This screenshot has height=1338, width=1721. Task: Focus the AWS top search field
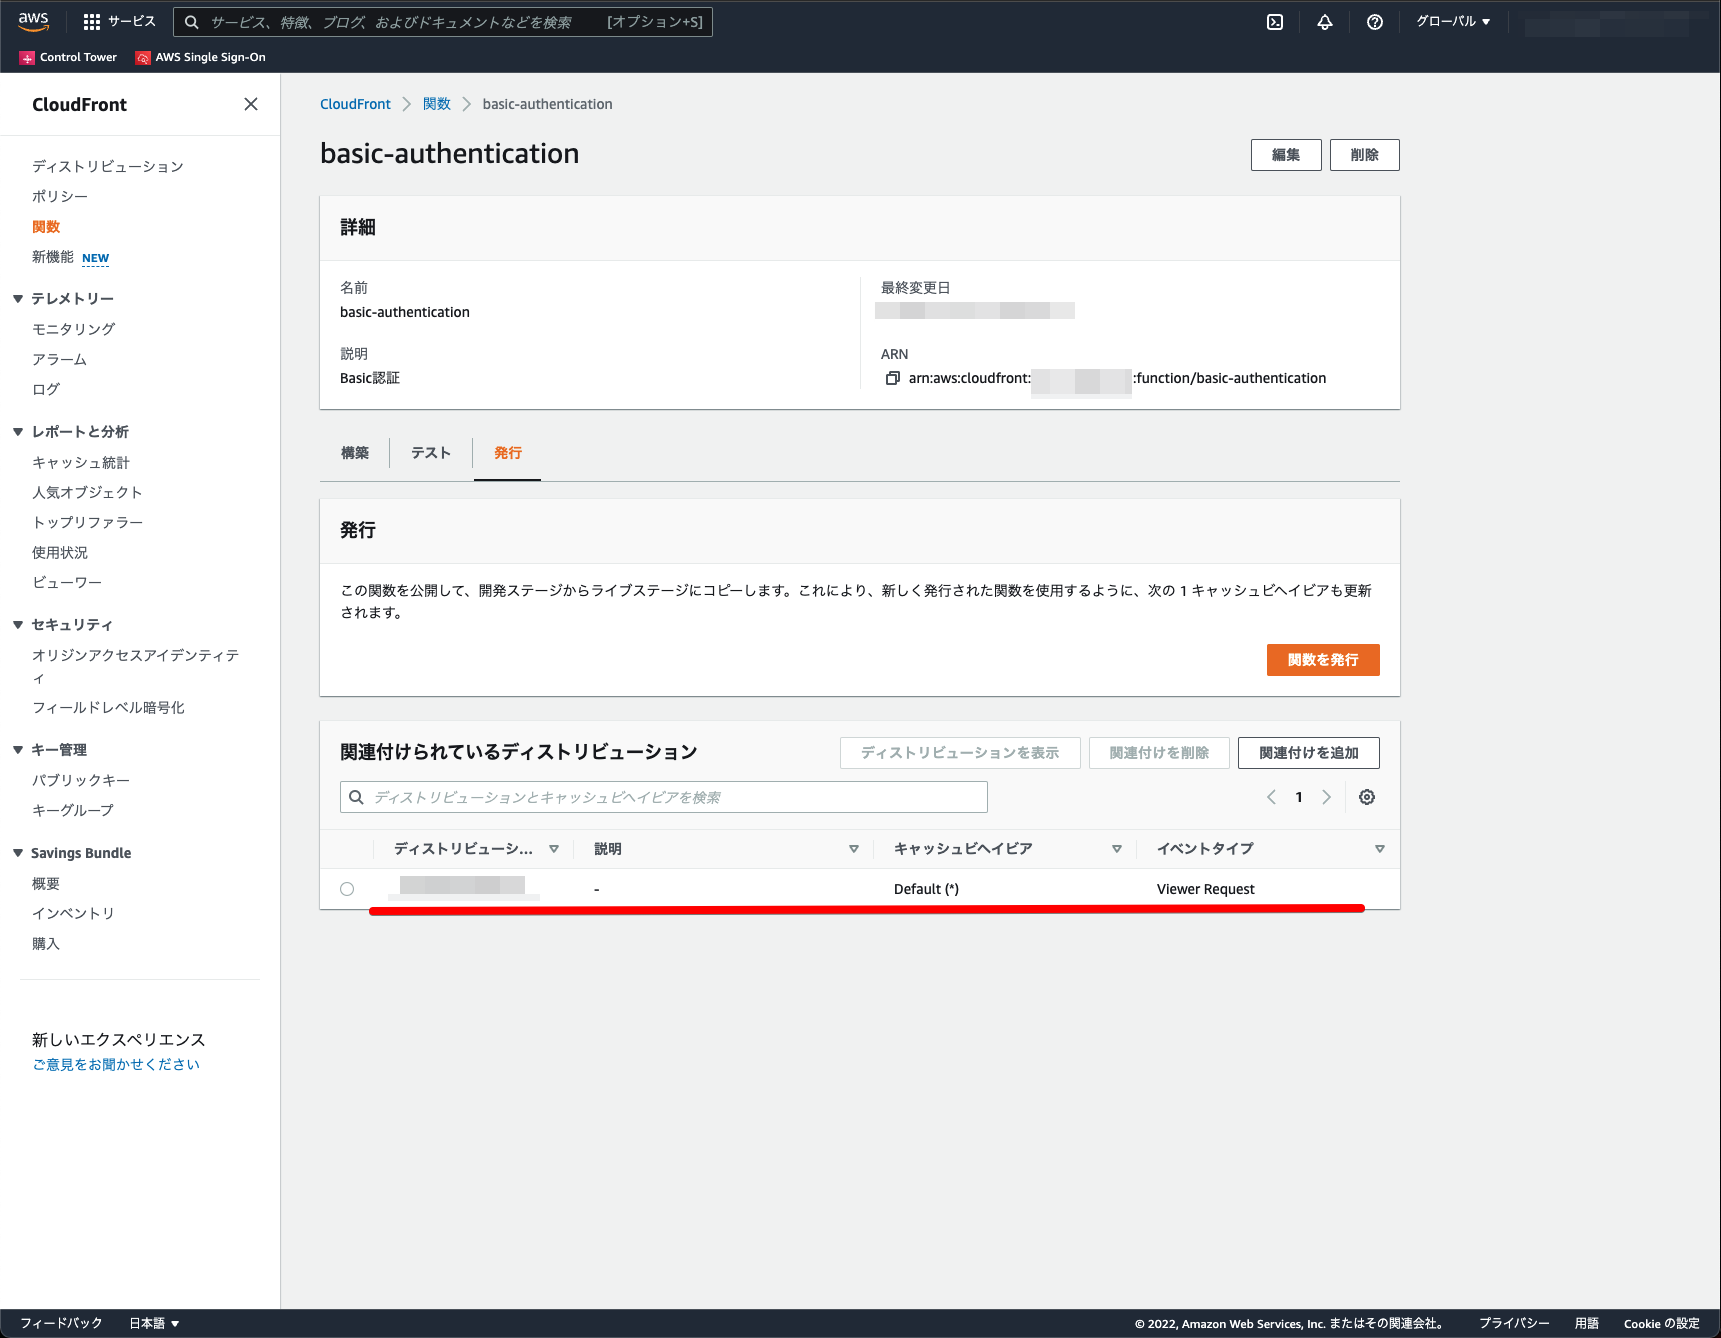(443, 22)
